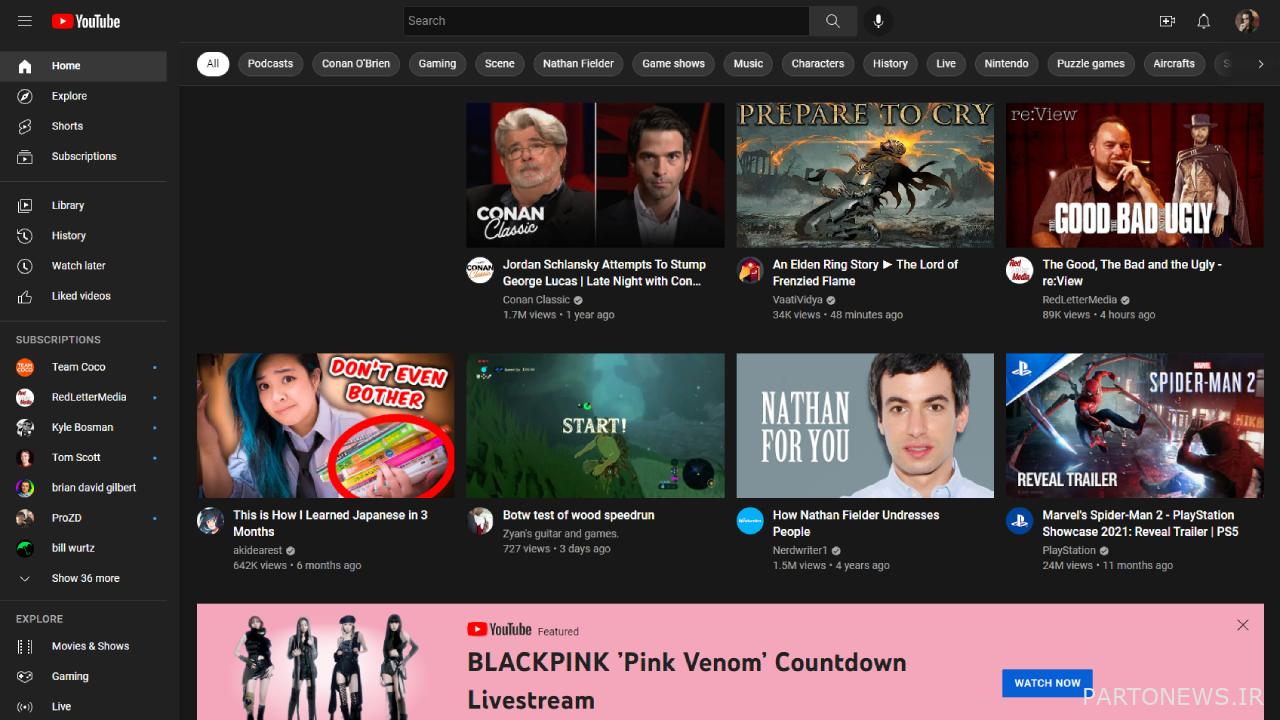This screenshot has width=1280, height=720.
Task: Select the Scene filter chip
Action: [x=499, y=64]
